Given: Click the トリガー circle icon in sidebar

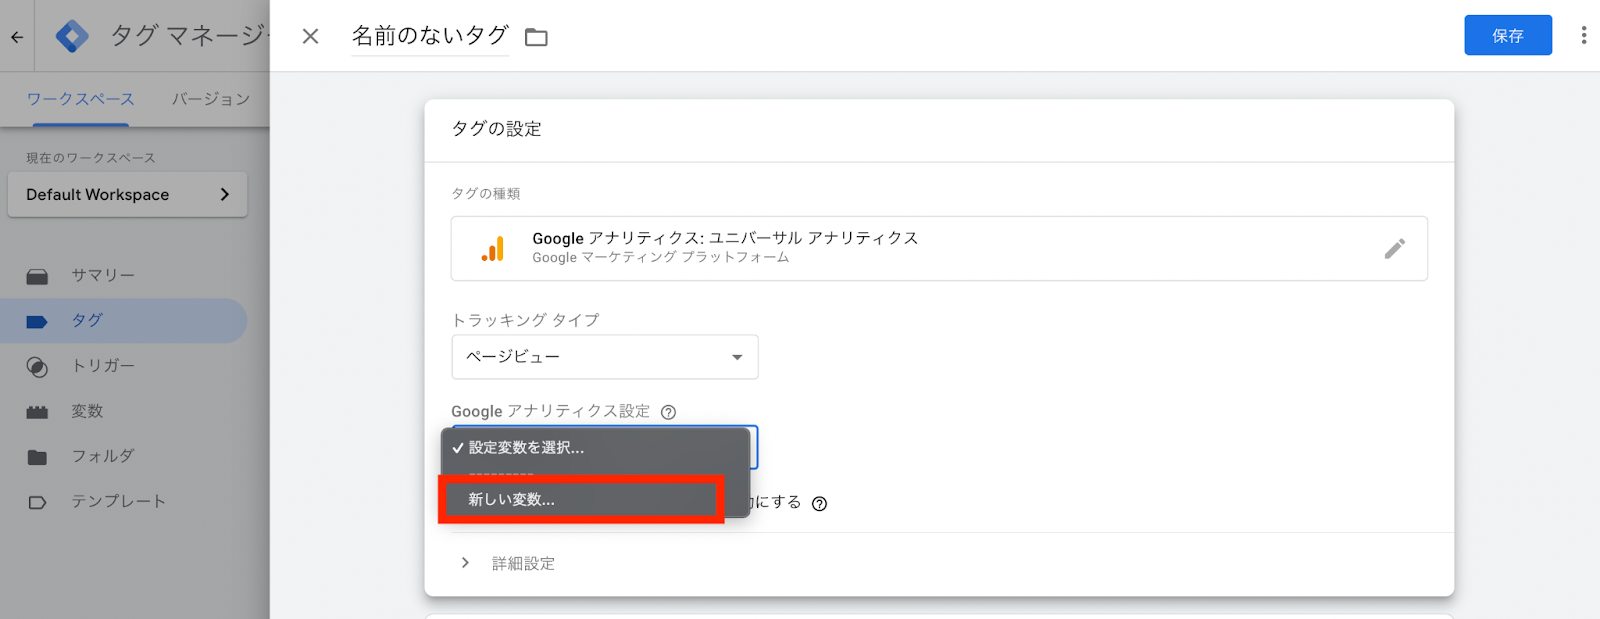Looking at the screenshot, I should pyautogui.click(x=37, y=367).
